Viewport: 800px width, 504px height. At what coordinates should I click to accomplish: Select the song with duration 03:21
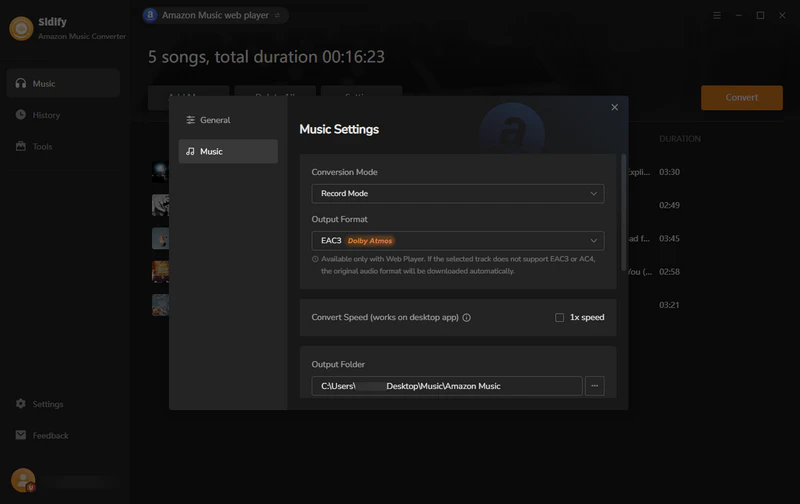point(669,305)
